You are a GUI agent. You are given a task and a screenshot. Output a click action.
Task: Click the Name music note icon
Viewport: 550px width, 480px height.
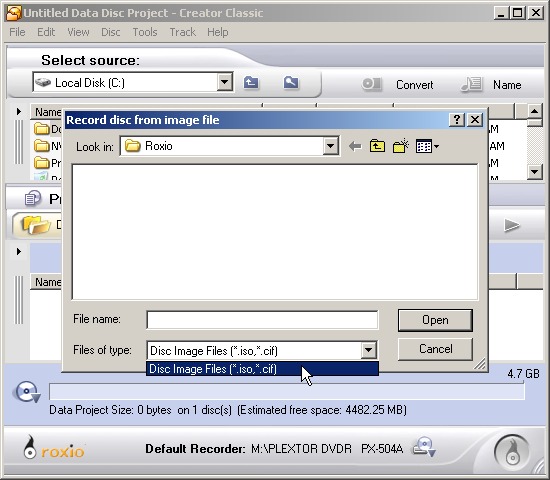pos(472,84)
